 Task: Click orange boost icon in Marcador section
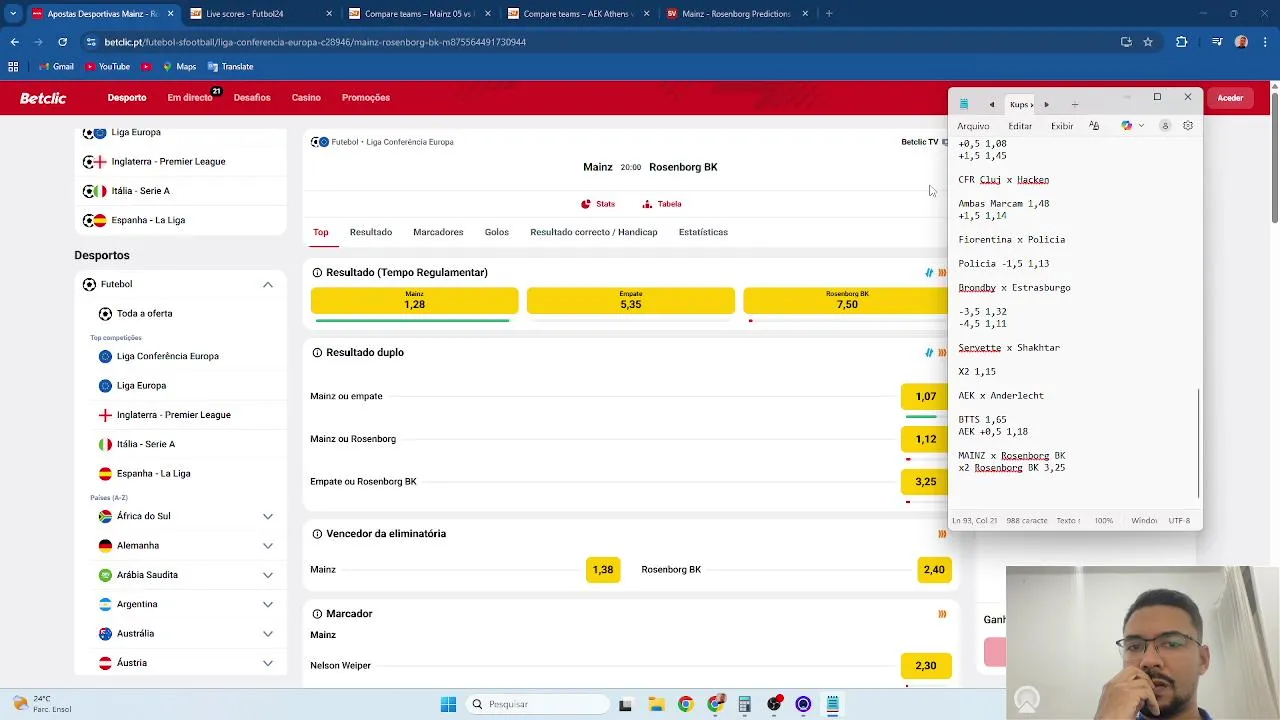pos(942,614)
